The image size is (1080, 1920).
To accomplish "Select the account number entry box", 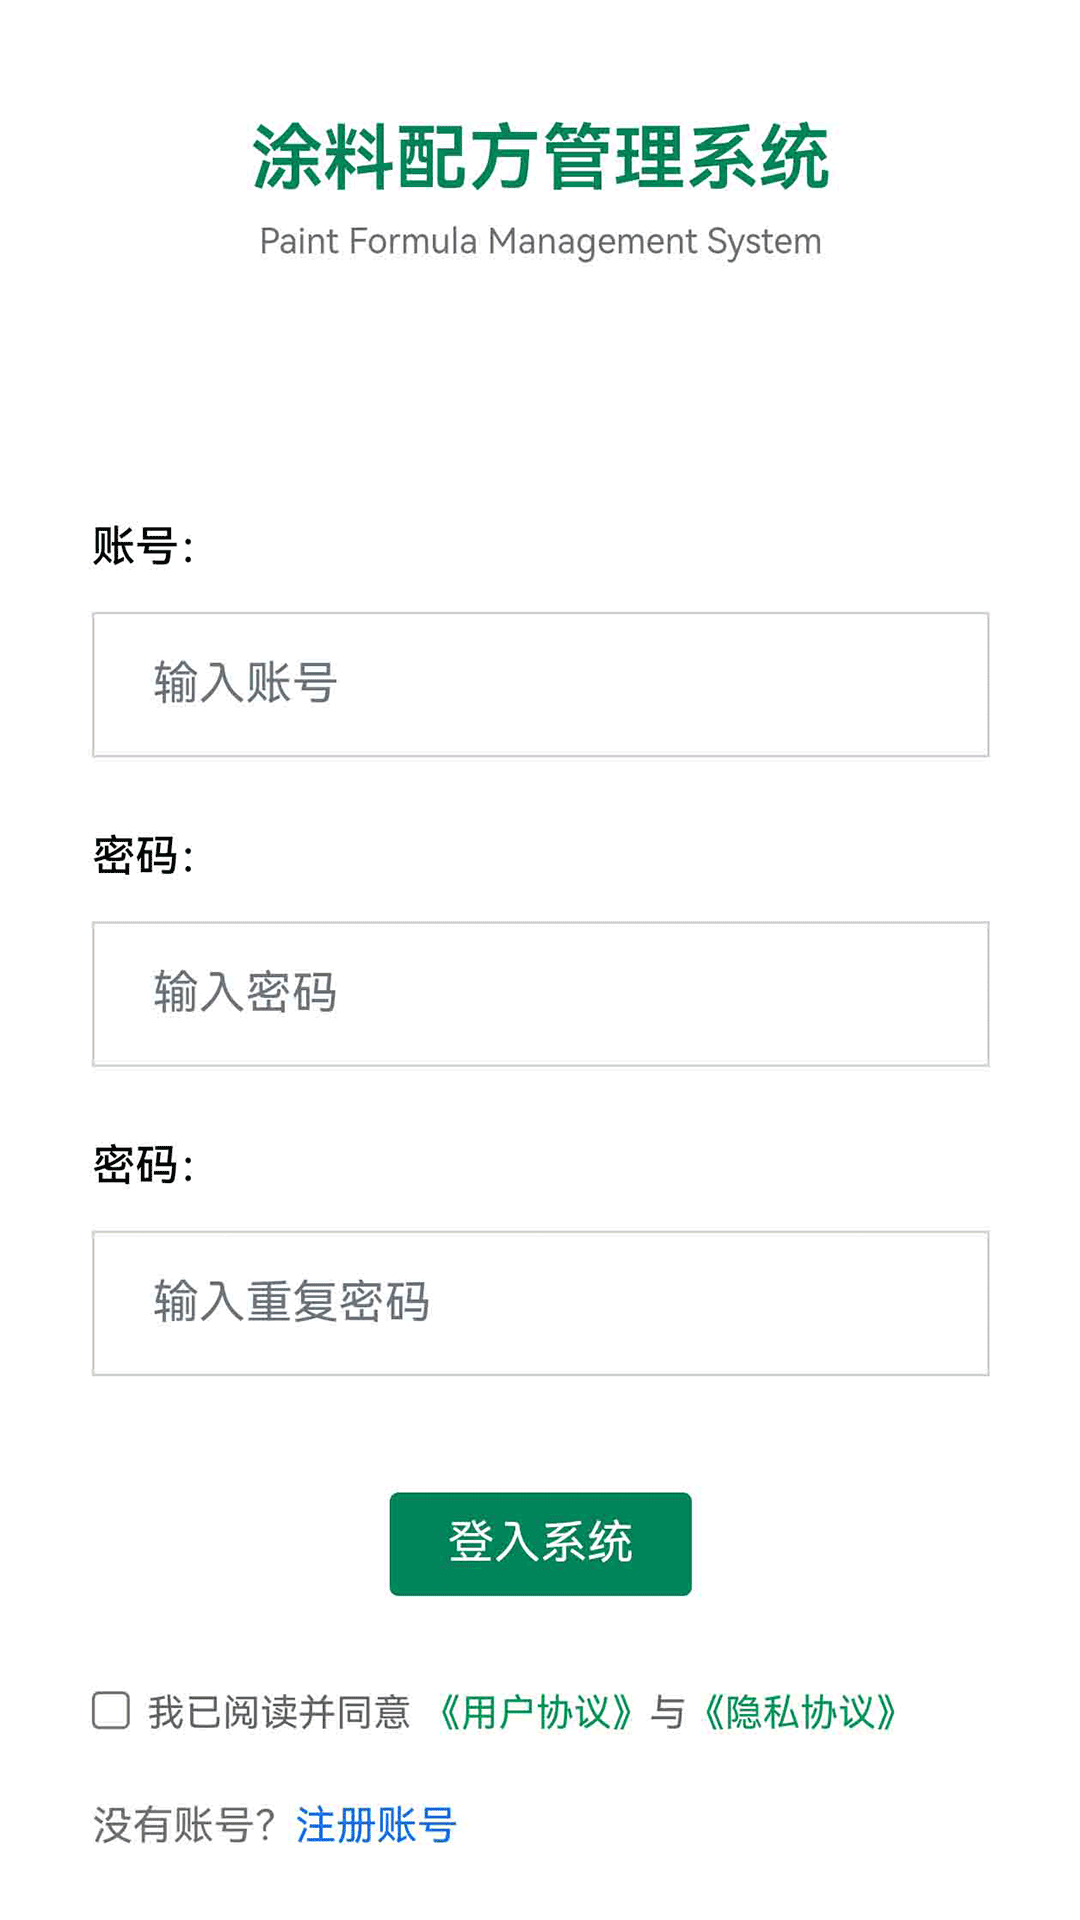I will coord(540,684).
